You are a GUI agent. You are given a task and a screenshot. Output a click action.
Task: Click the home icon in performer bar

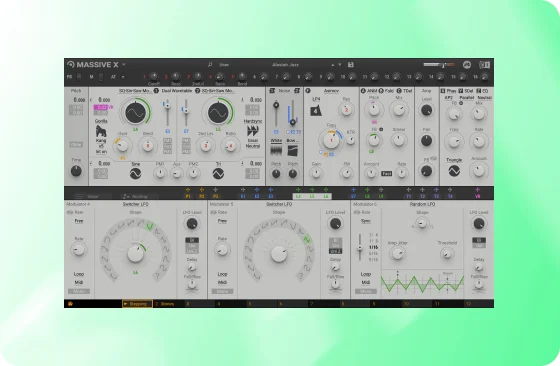click(70, 304)
